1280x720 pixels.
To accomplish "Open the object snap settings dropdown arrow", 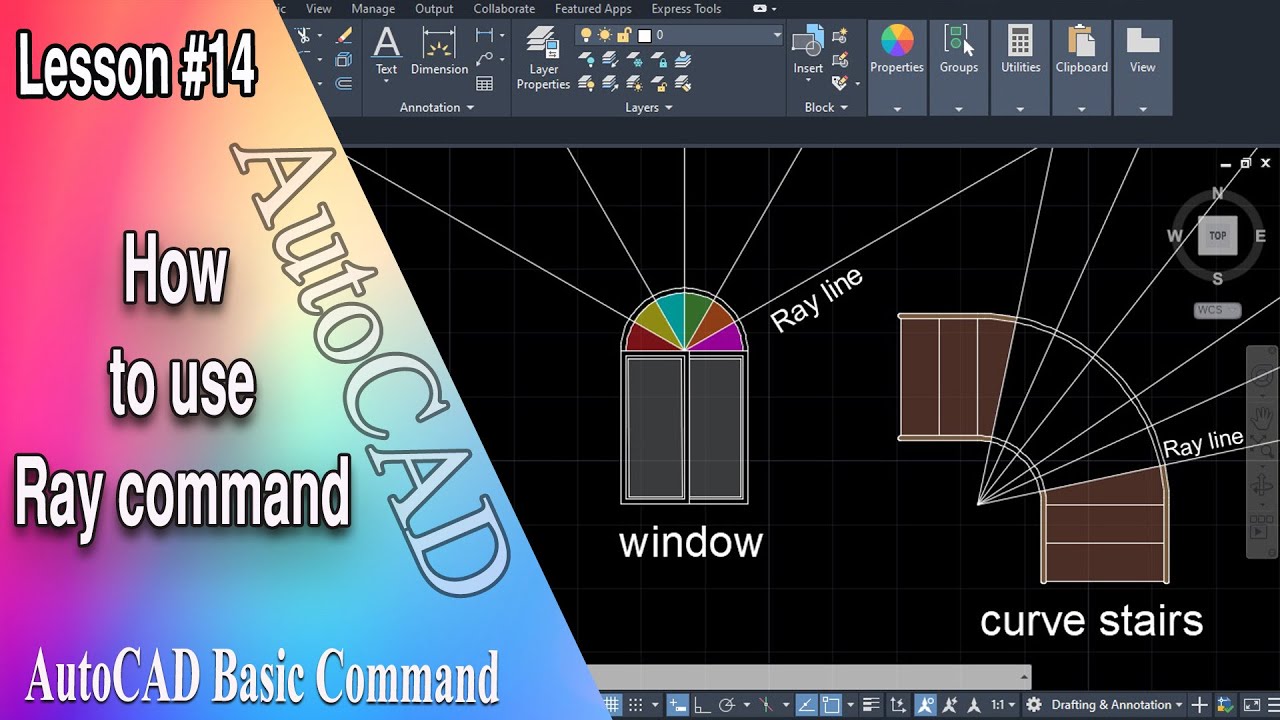I will click(851, 705).
